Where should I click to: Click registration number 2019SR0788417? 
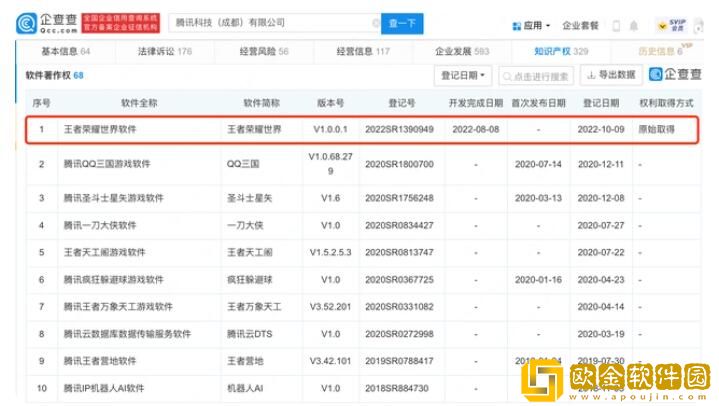pyautogui.click(x=399, y=361)
